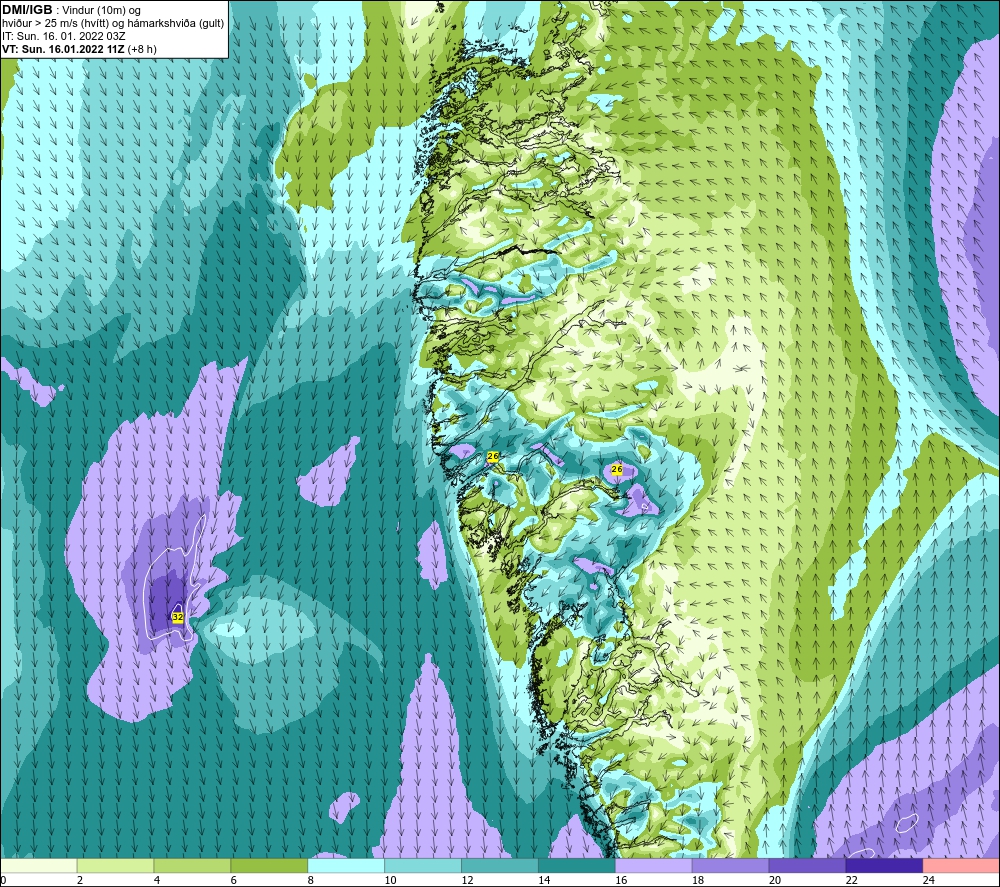
Task: Select the olive green 6–8 legend swatch
Action: [269, 865]
